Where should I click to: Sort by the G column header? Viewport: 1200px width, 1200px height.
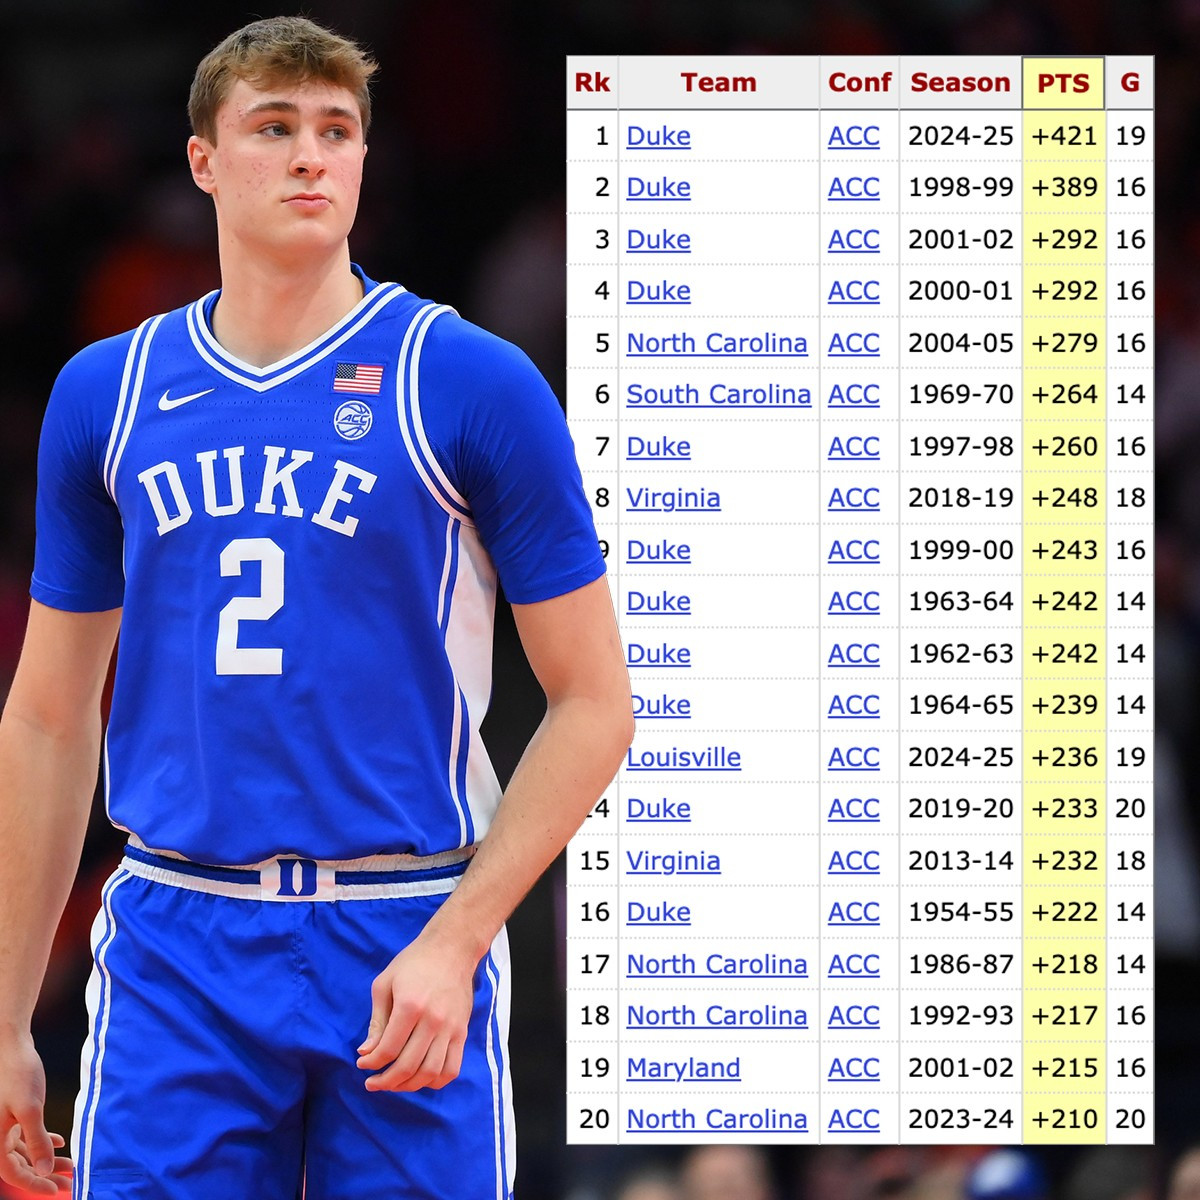coord(1130,83)
